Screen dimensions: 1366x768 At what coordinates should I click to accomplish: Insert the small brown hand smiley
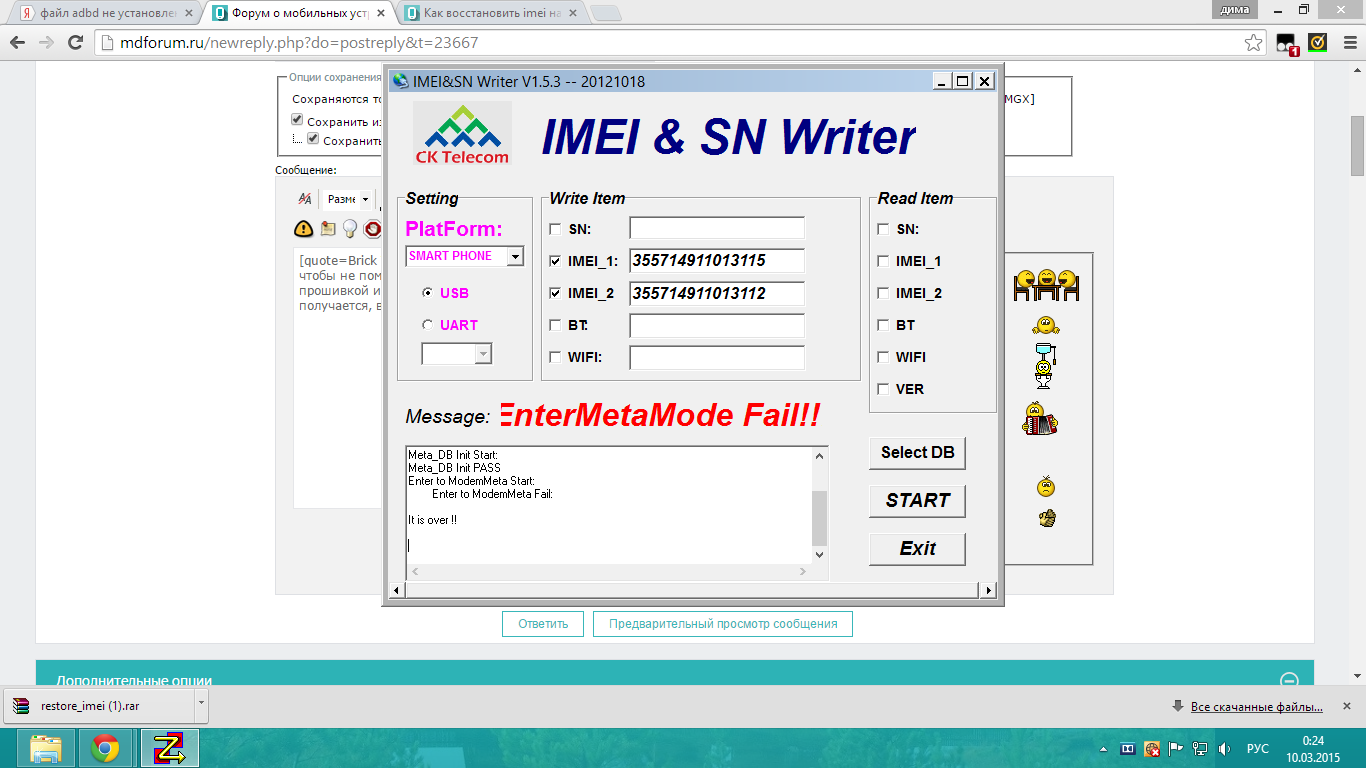pyautogui.click(x=1047, y=518)
